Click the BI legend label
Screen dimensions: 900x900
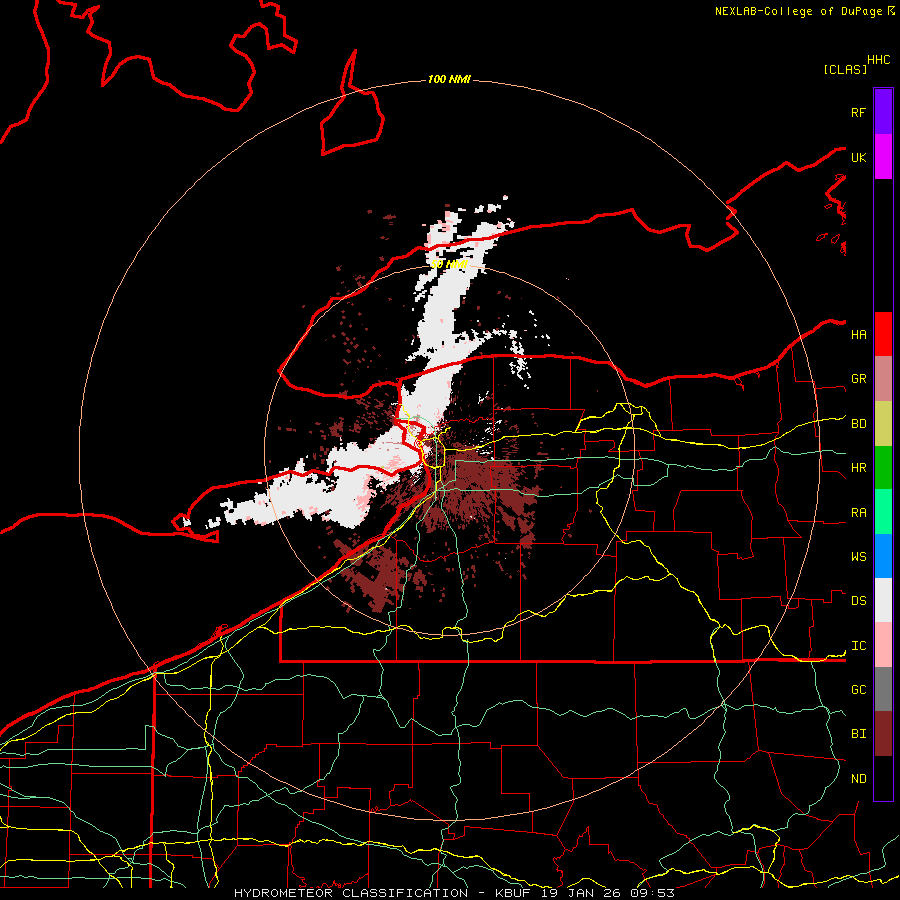pyautogui.click(x=859, y=734)
